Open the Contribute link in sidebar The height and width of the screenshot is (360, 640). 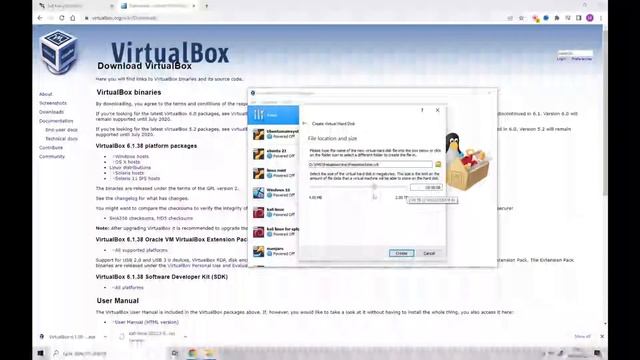click(x=51, y=147)
